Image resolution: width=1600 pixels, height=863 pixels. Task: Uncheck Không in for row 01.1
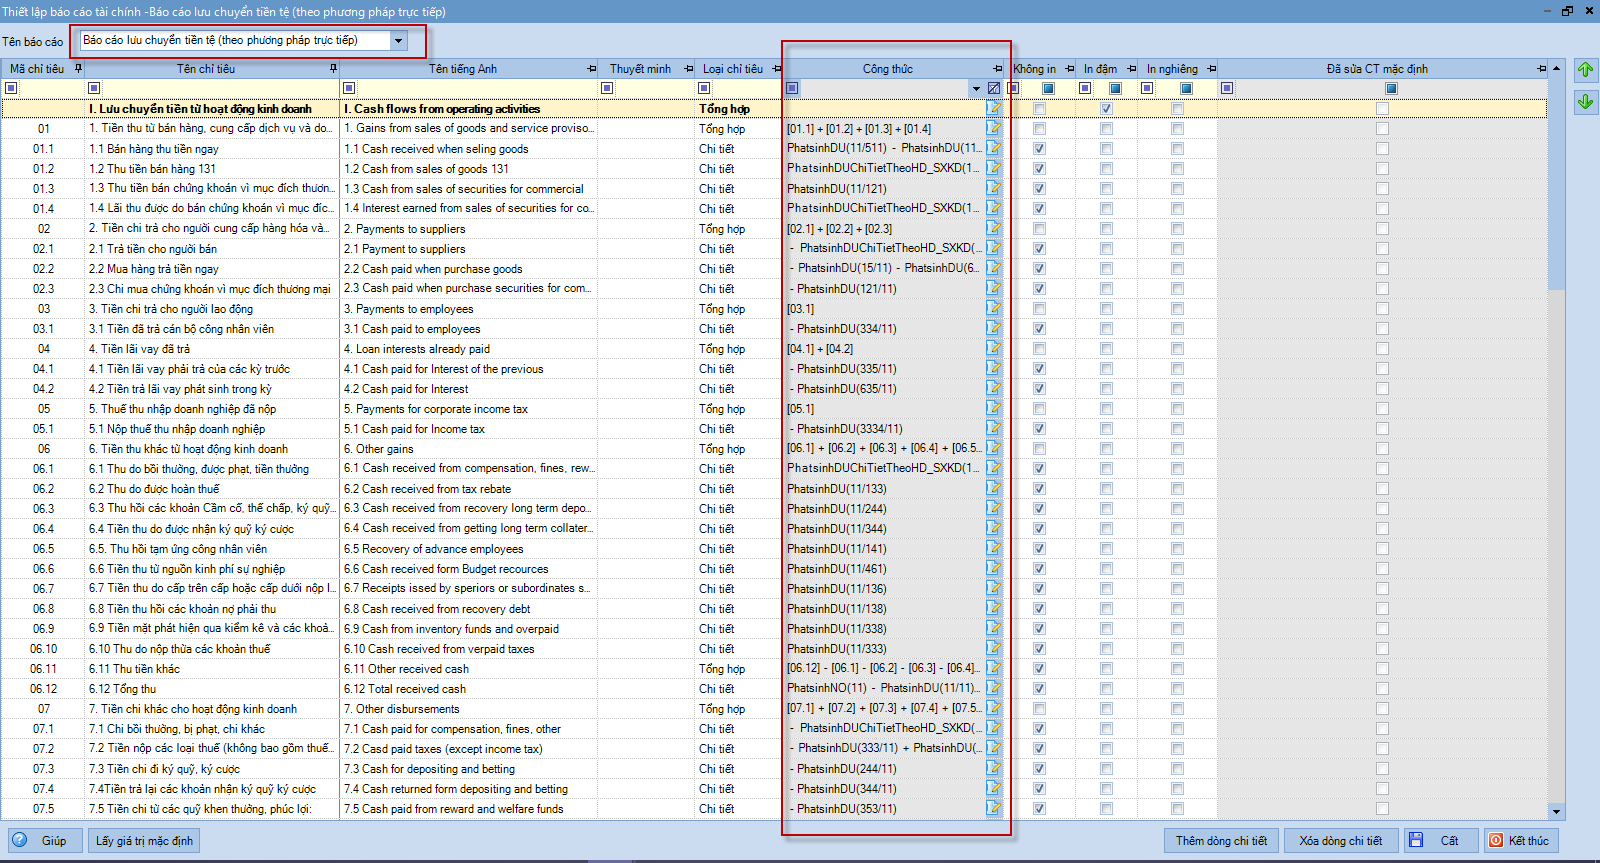pyautogui.click(x=1039, y=148)
